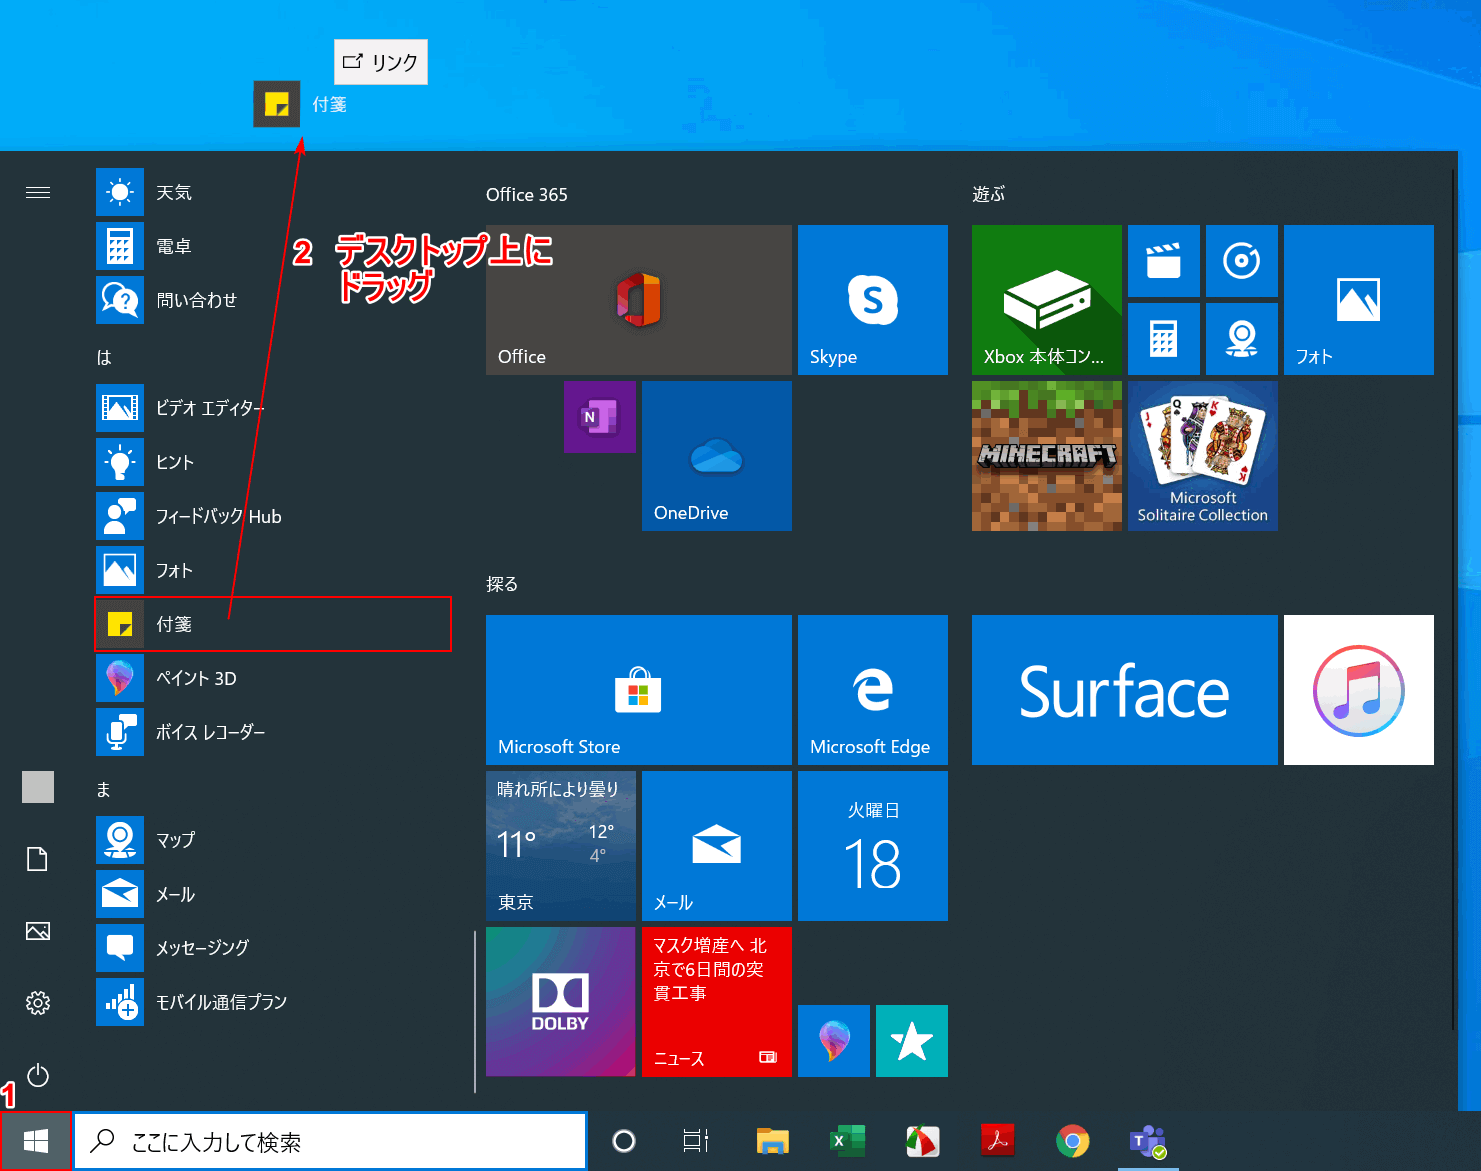Screen dimensions: 1481x1171
Task: Click the 探る group title
Action: pos(502,584)
